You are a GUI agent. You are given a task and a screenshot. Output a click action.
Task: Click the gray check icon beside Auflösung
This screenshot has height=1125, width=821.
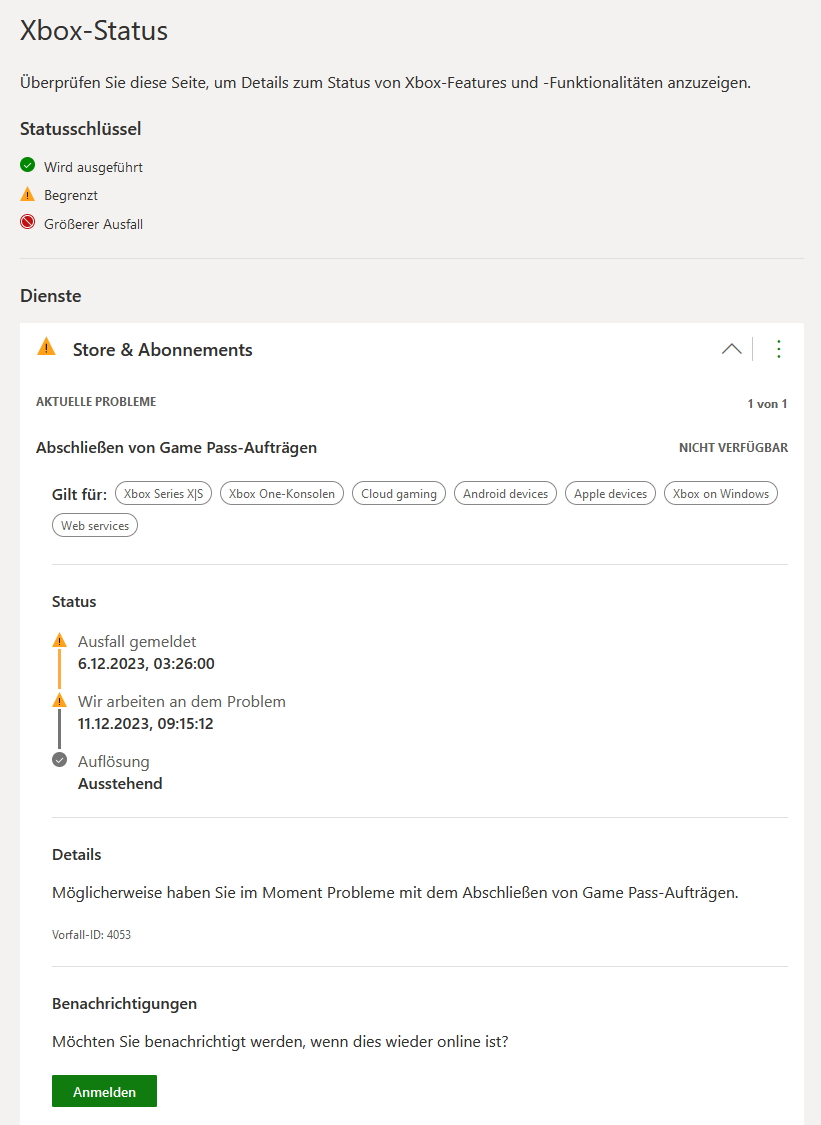(x=60, y=760)
